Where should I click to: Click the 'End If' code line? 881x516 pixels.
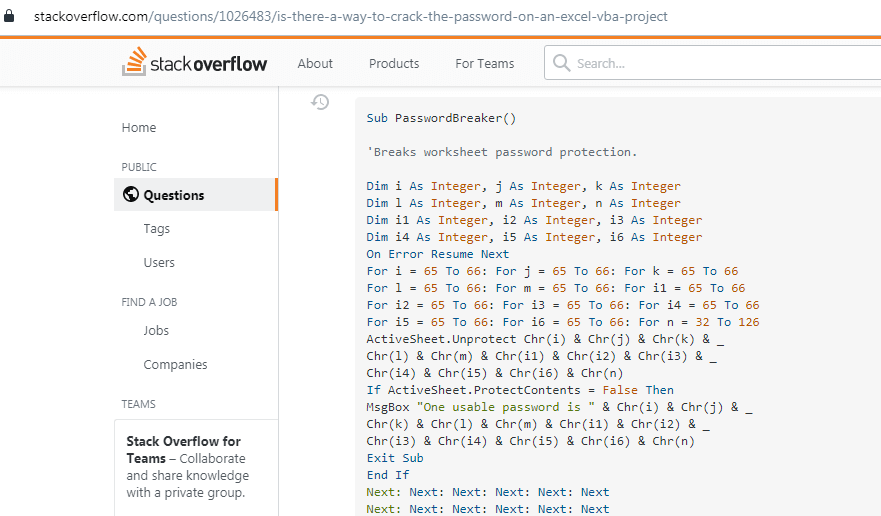point(388,475)
